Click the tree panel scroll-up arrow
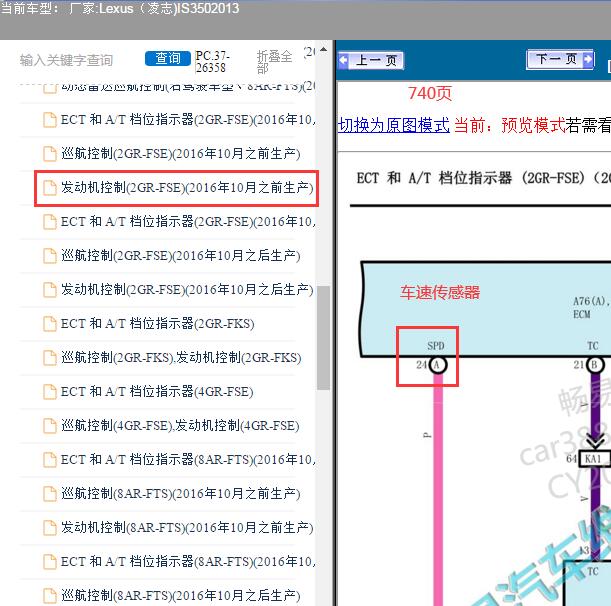This screenshot has width=611, height=606. [323, 49]
